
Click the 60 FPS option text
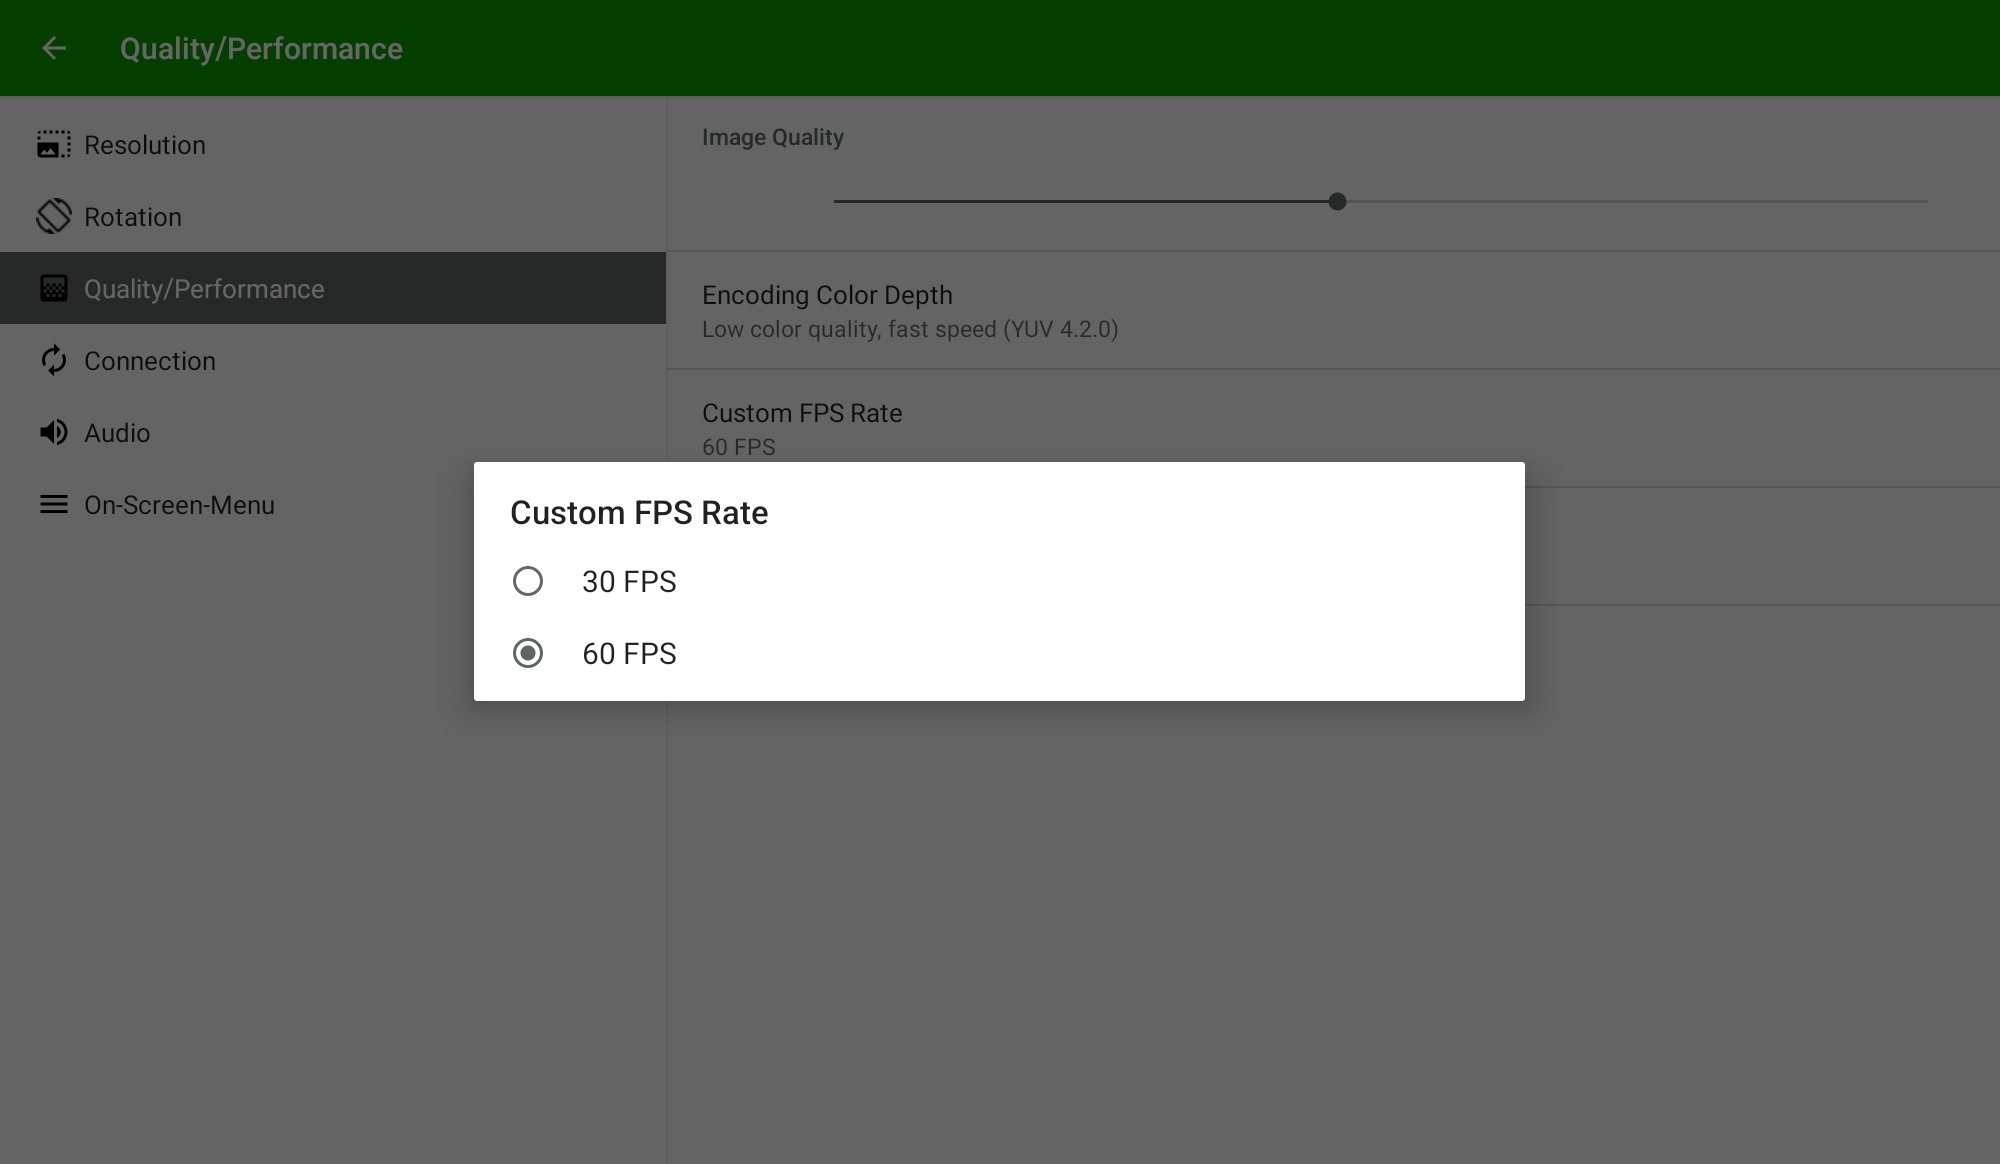click(629, 654)
